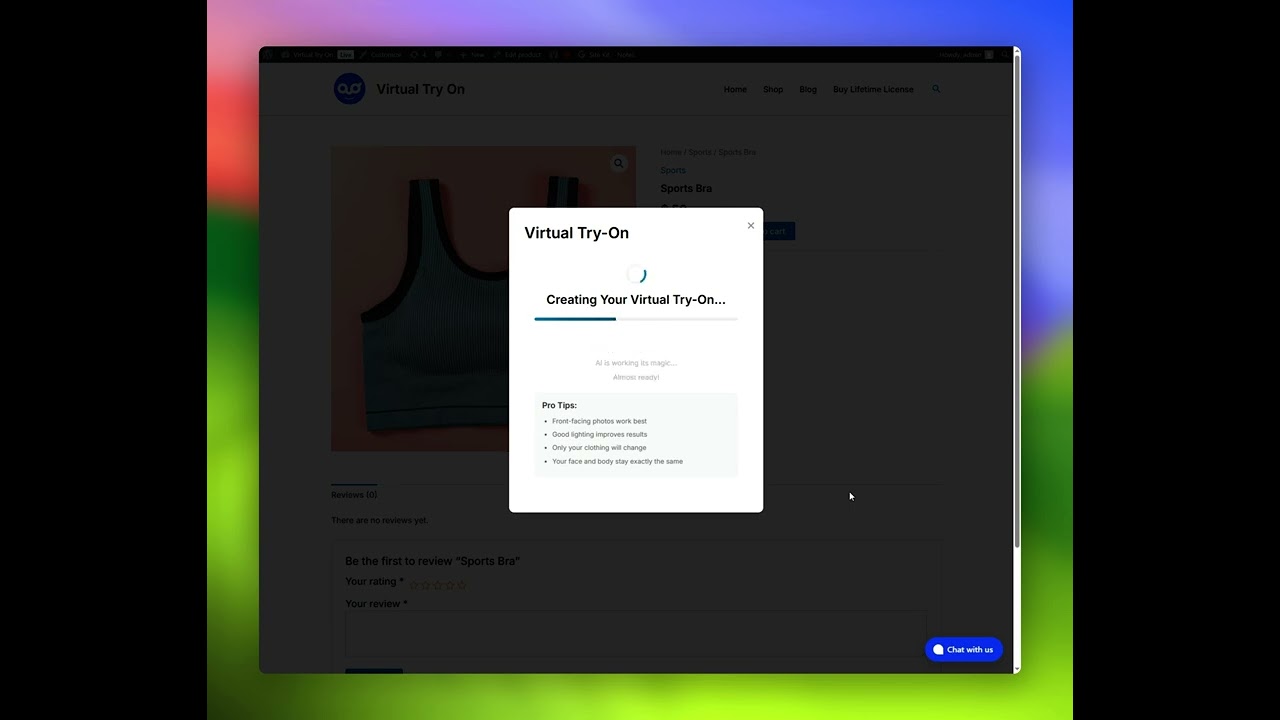
Task: Switch to the Reviews (0) tab
Action: coord(354,495)
